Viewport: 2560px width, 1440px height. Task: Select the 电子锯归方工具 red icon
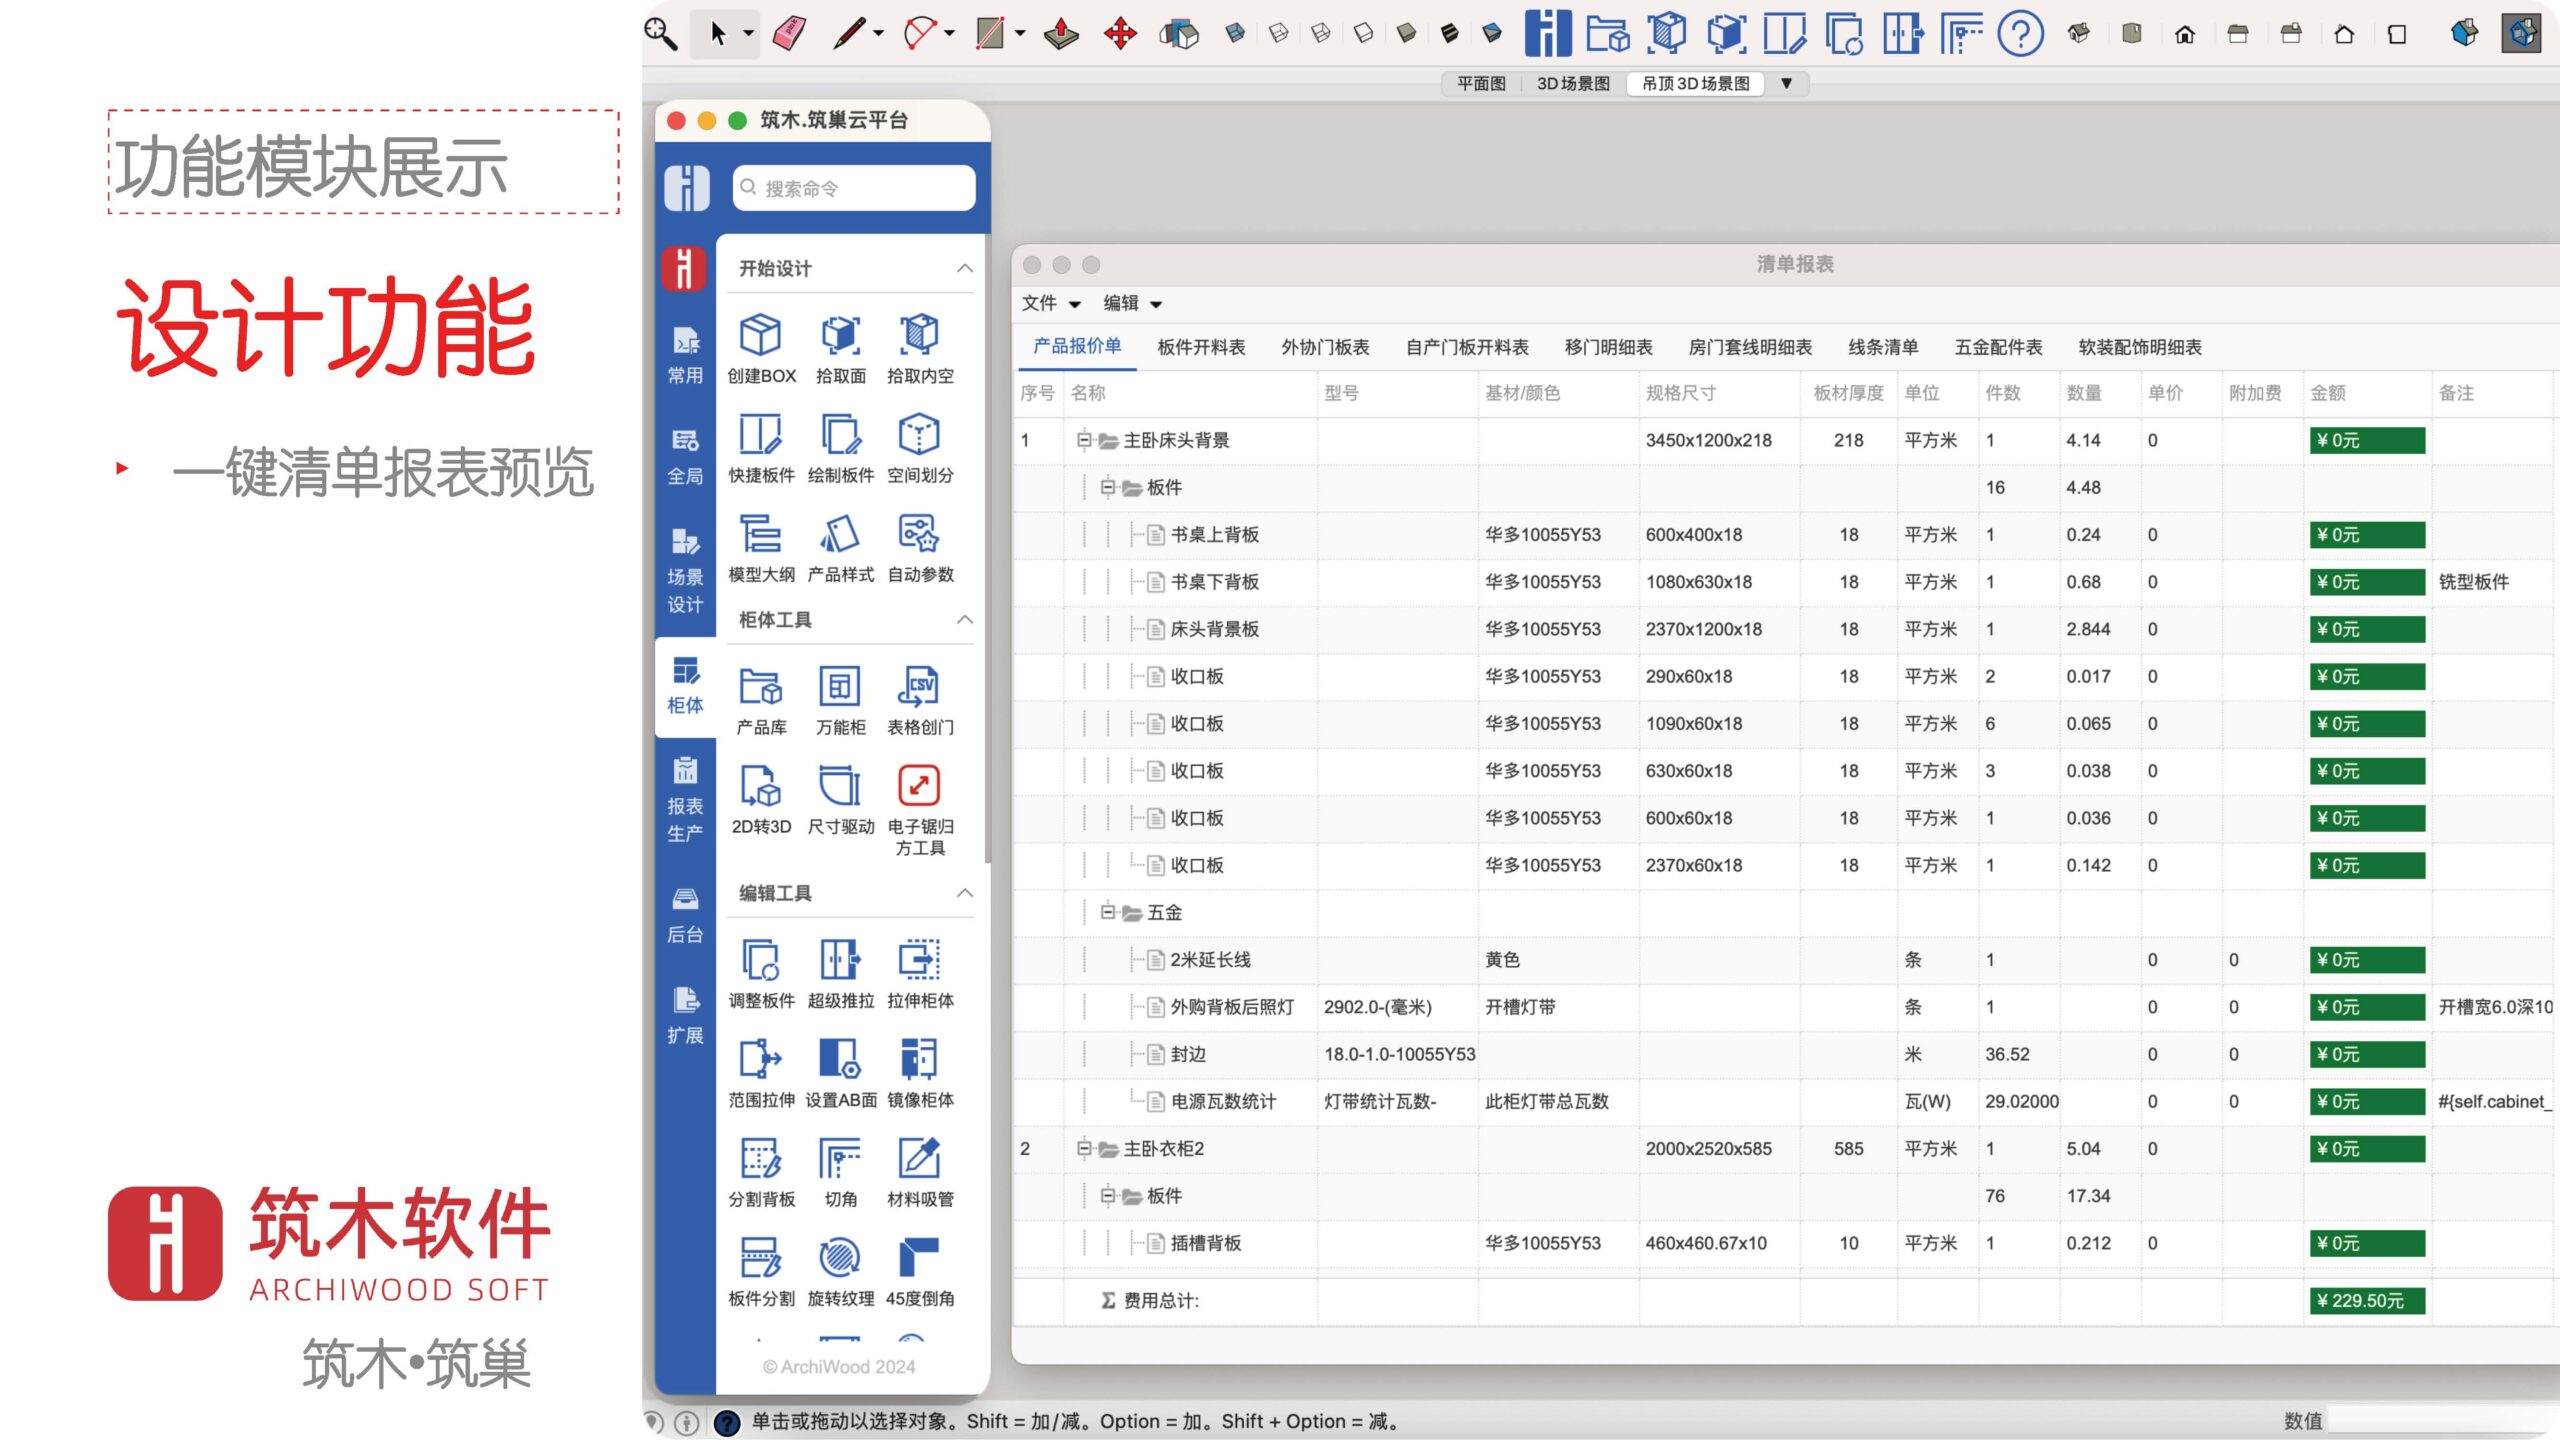pyautogui.click(x=919, y=787)
